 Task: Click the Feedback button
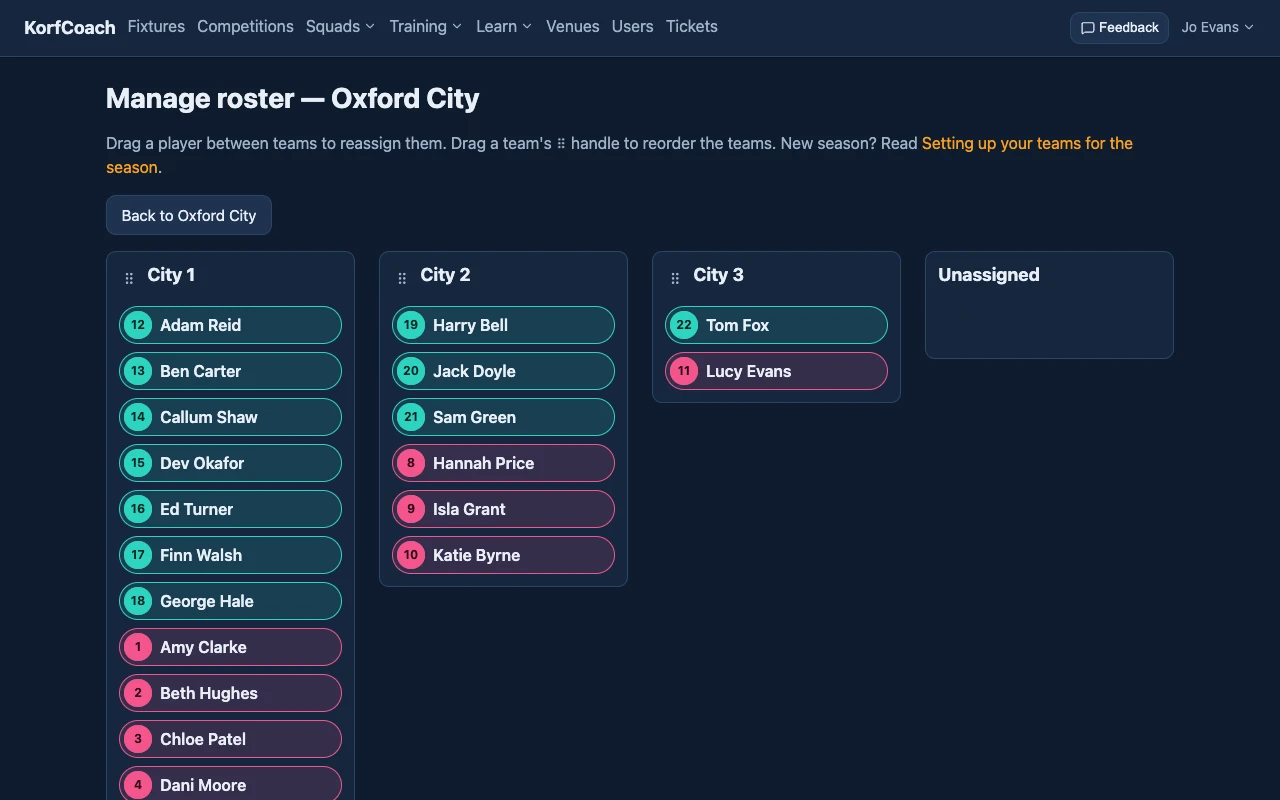click(1119, 28)
